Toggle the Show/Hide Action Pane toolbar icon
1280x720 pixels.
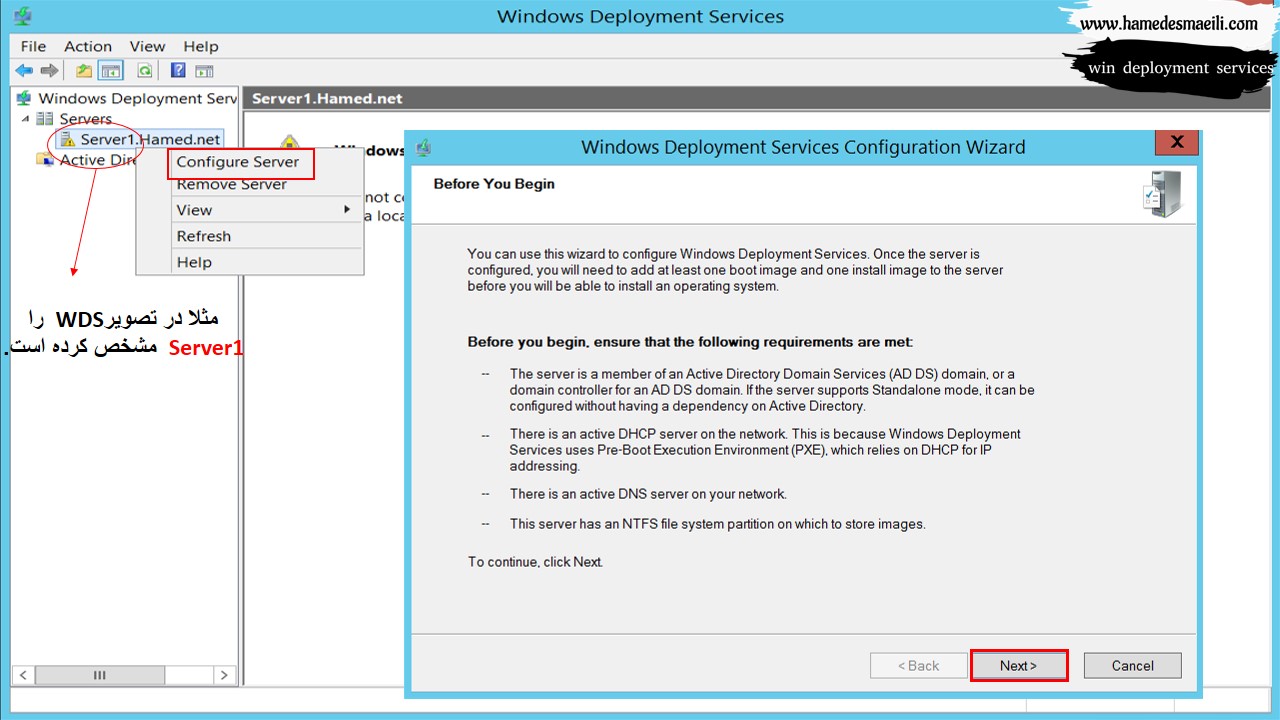(x=204, y=71)
